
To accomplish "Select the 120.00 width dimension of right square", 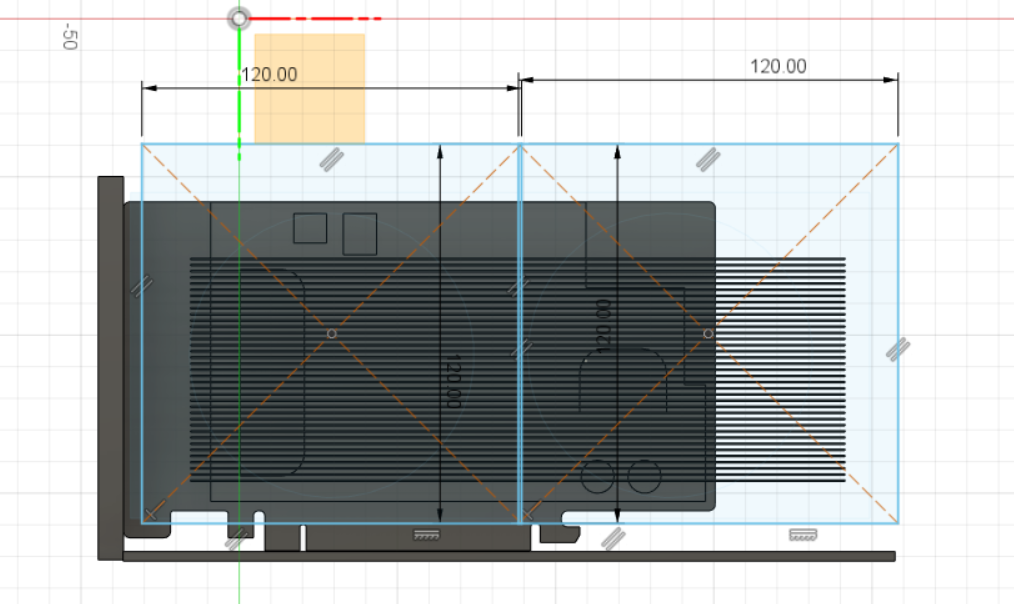I will pyautogui.click(x=778, y=66).
